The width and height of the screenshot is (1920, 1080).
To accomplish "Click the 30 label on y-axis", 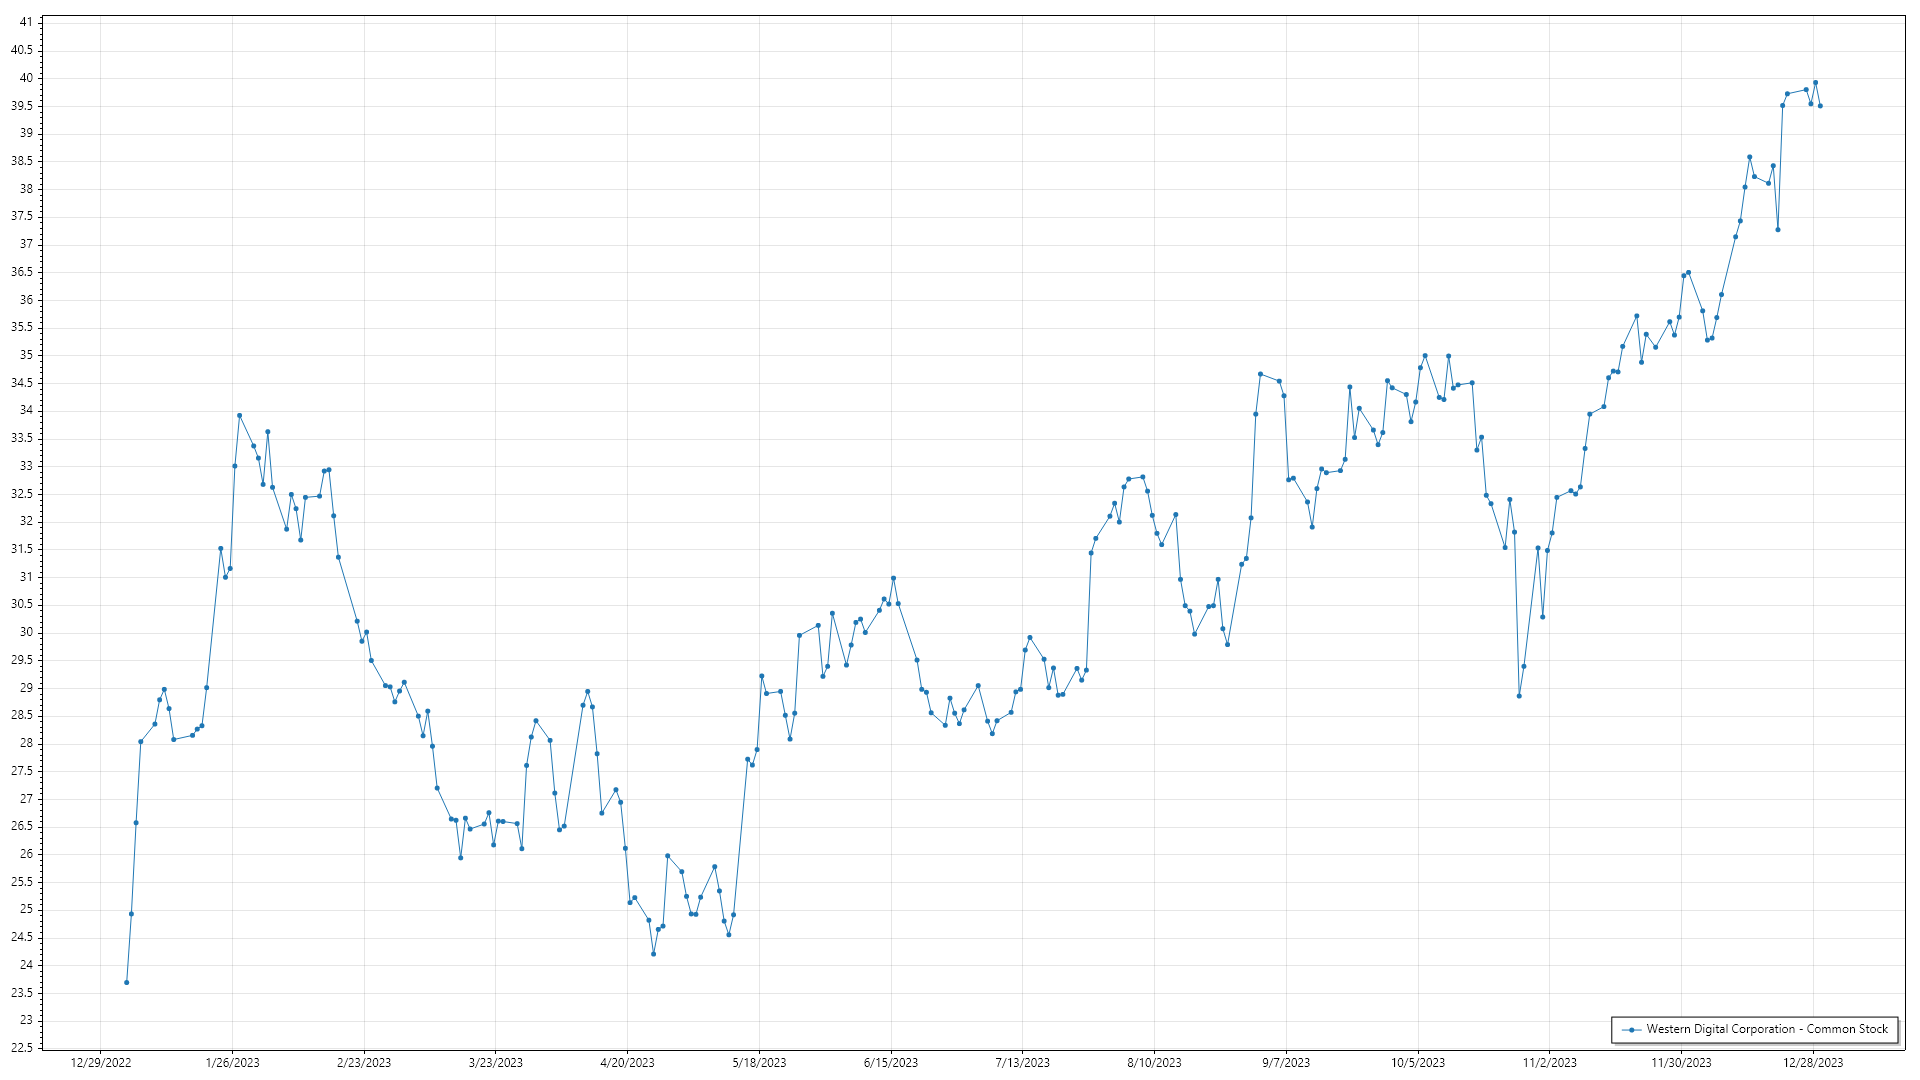I will pyautogui.click(x=26, y=632).
